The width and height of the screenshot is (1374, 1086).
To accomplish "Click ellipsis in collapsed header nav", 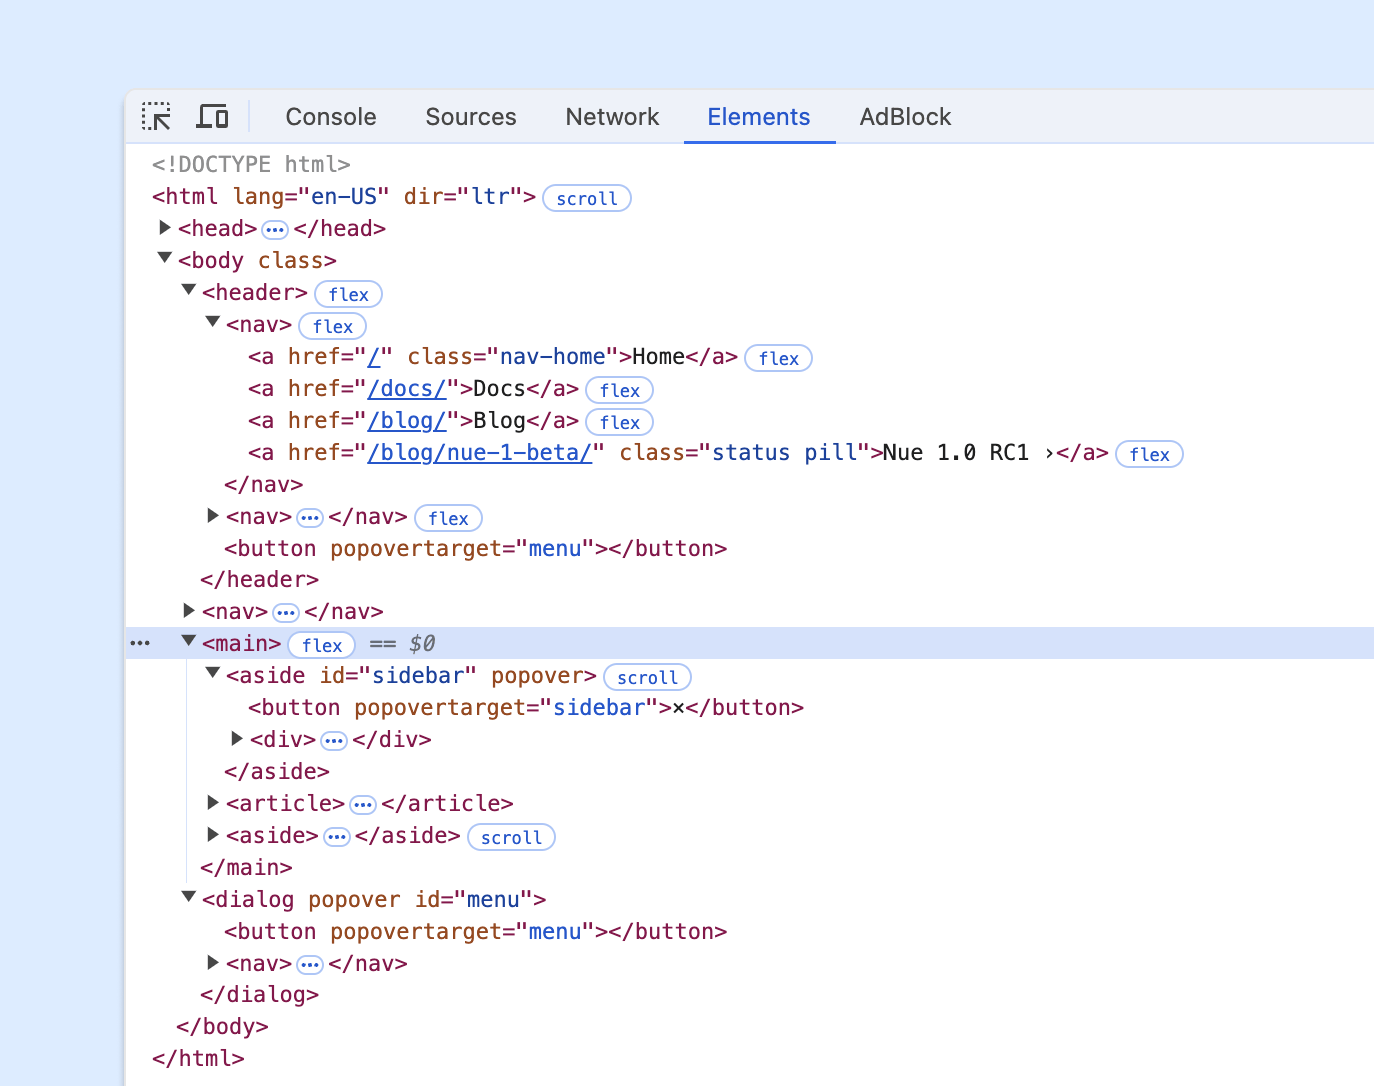I will pos(310,518).
